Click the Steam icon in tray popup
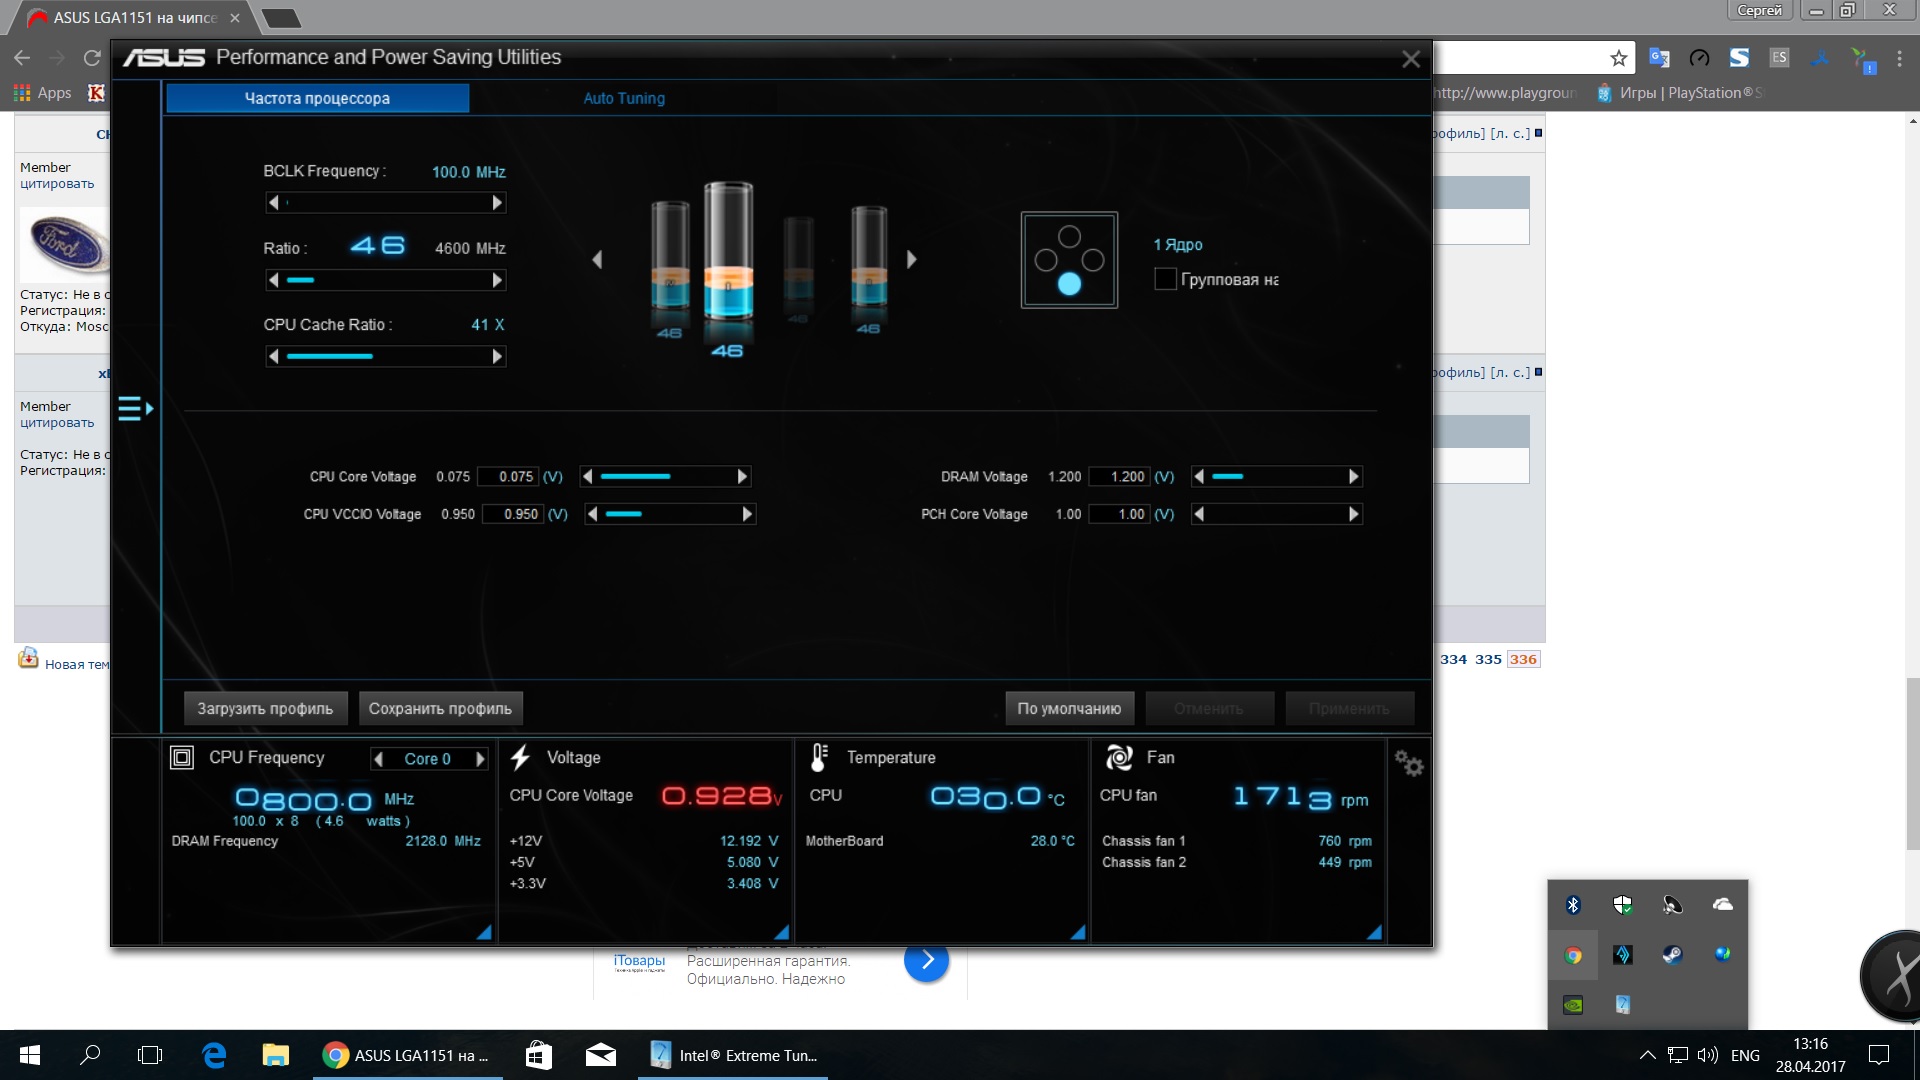 coord(1672,955)
